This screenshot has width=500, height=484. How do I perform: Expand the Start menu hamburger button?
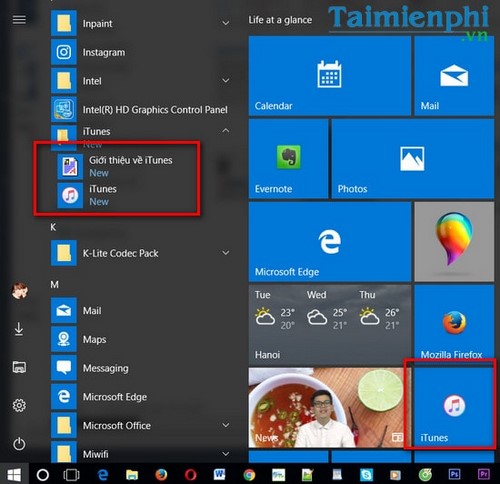click(19, 20)
